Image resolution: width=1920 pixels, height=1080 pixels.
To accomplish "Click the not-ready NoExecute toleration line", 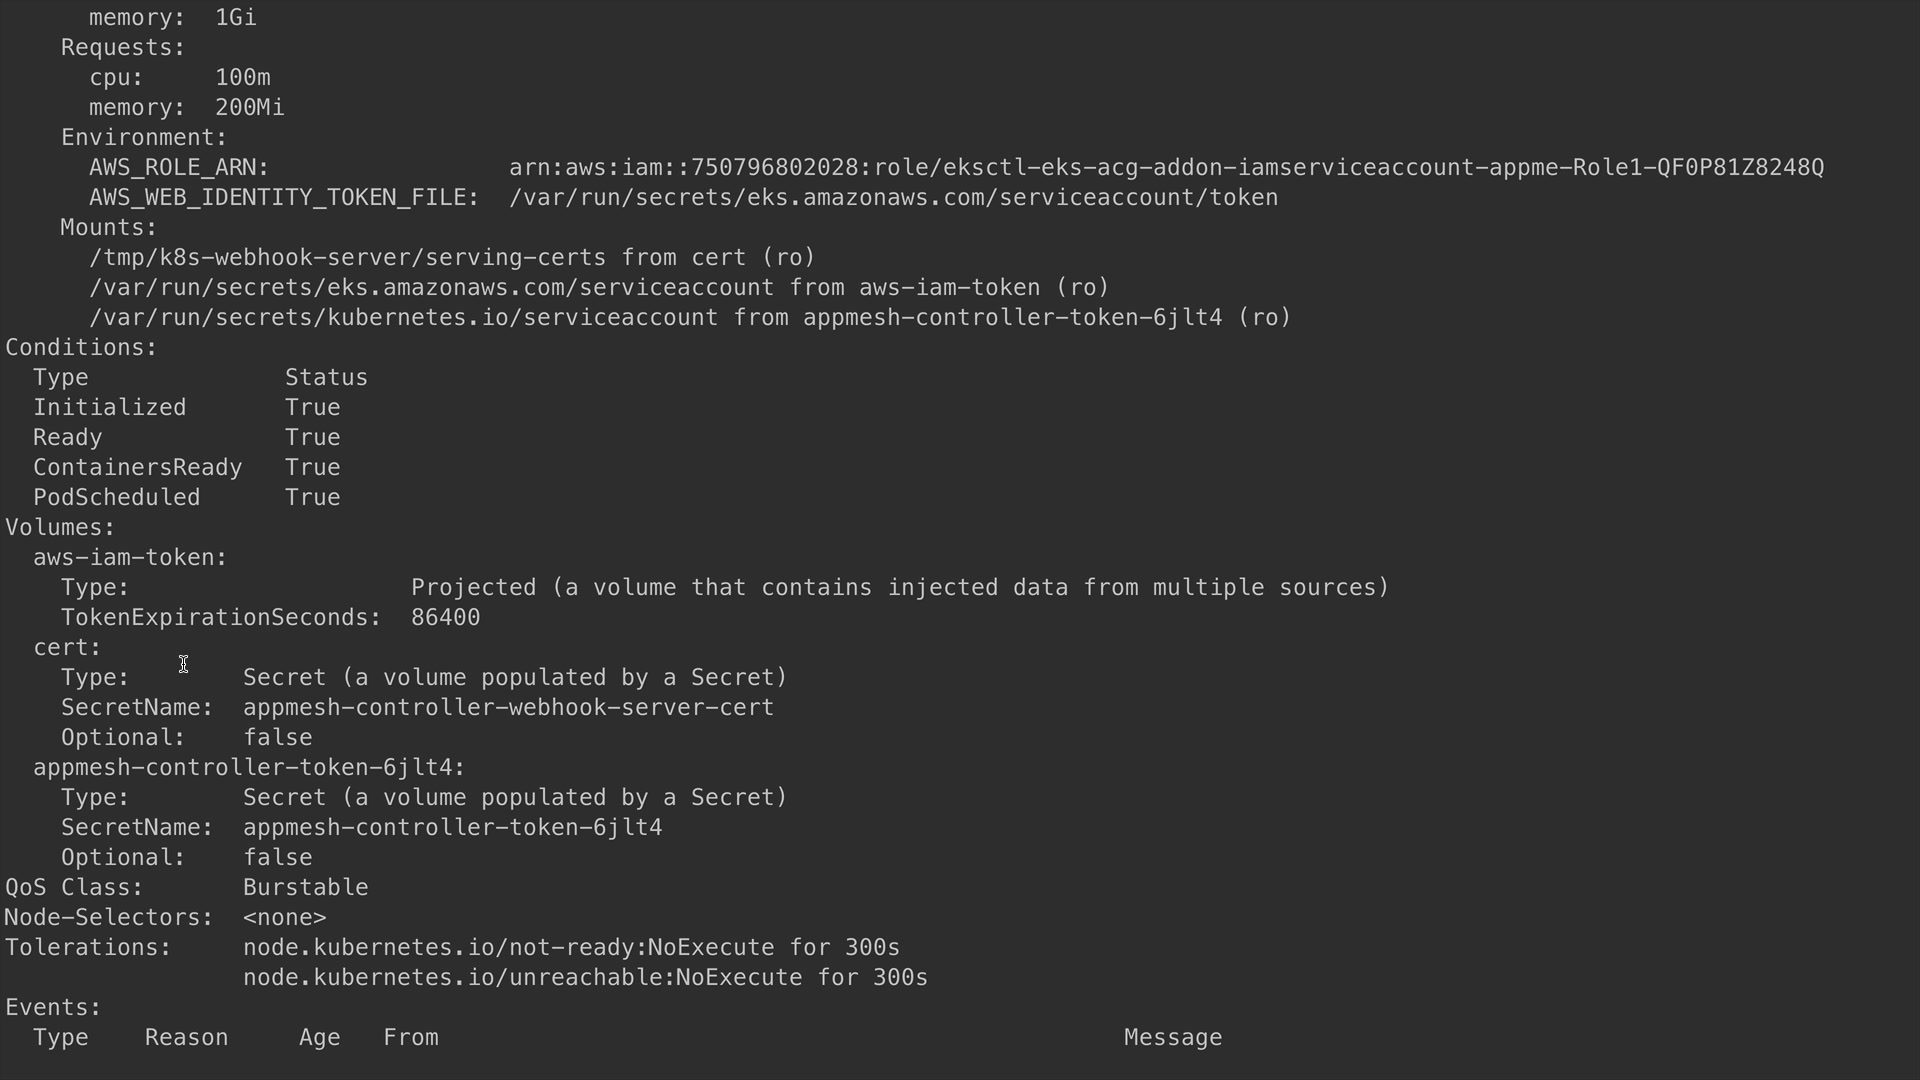I will point(571,948).
